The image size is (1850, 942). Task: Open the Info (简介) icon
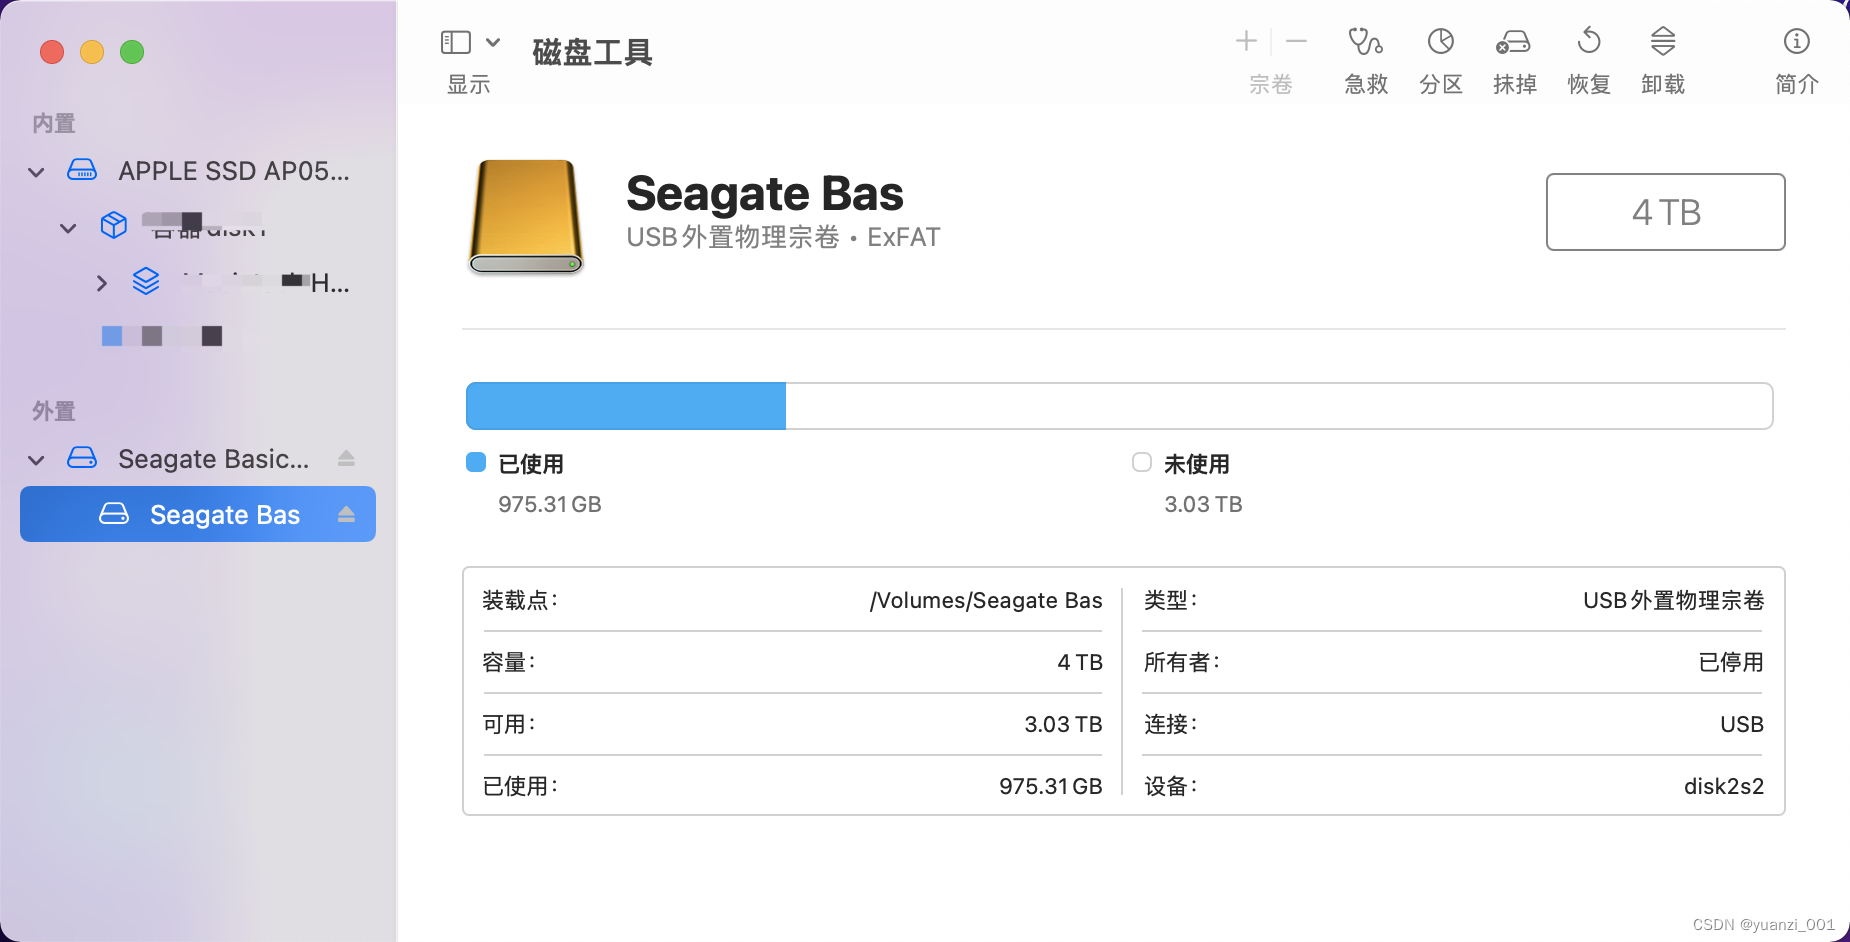tap(1797, 42)
